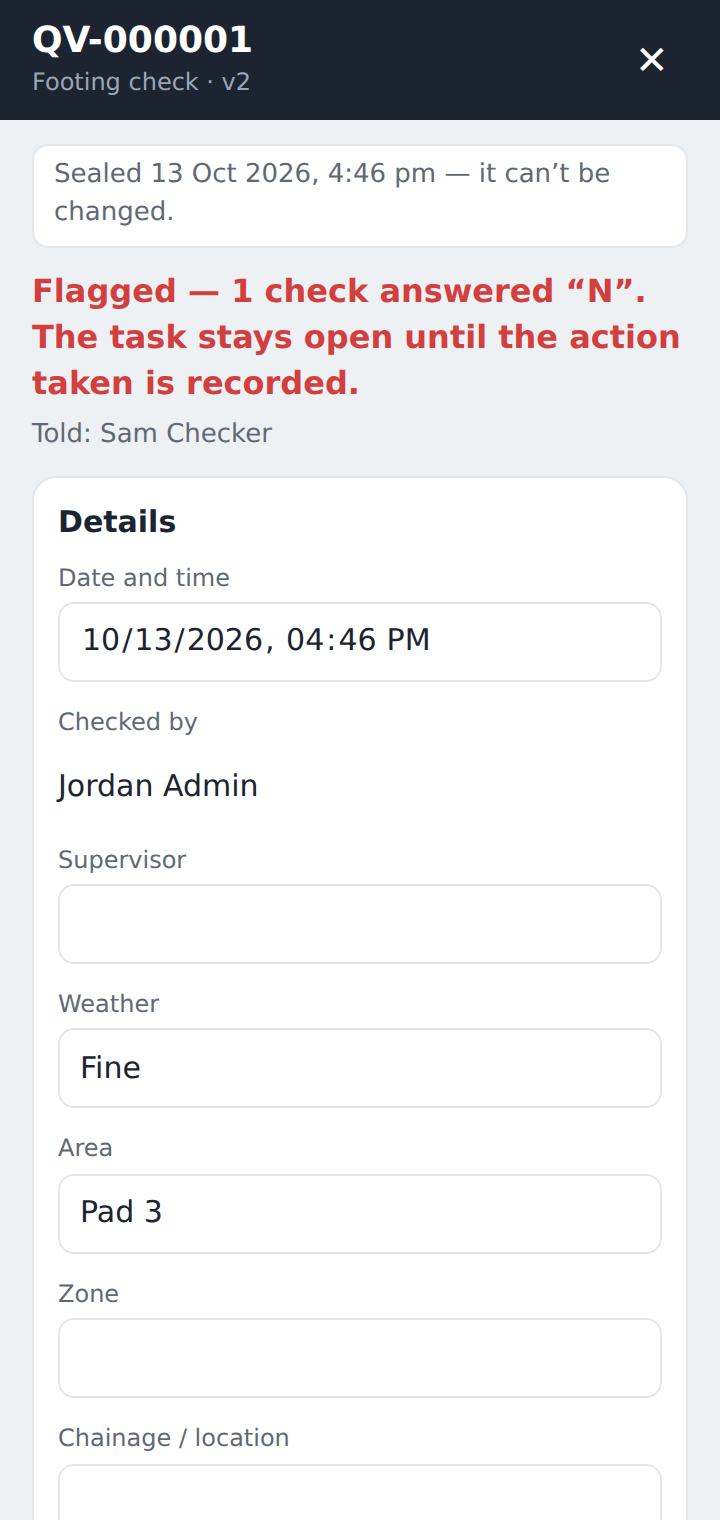
Task: Click the Checked by label
Action: [x=128, y=722]
